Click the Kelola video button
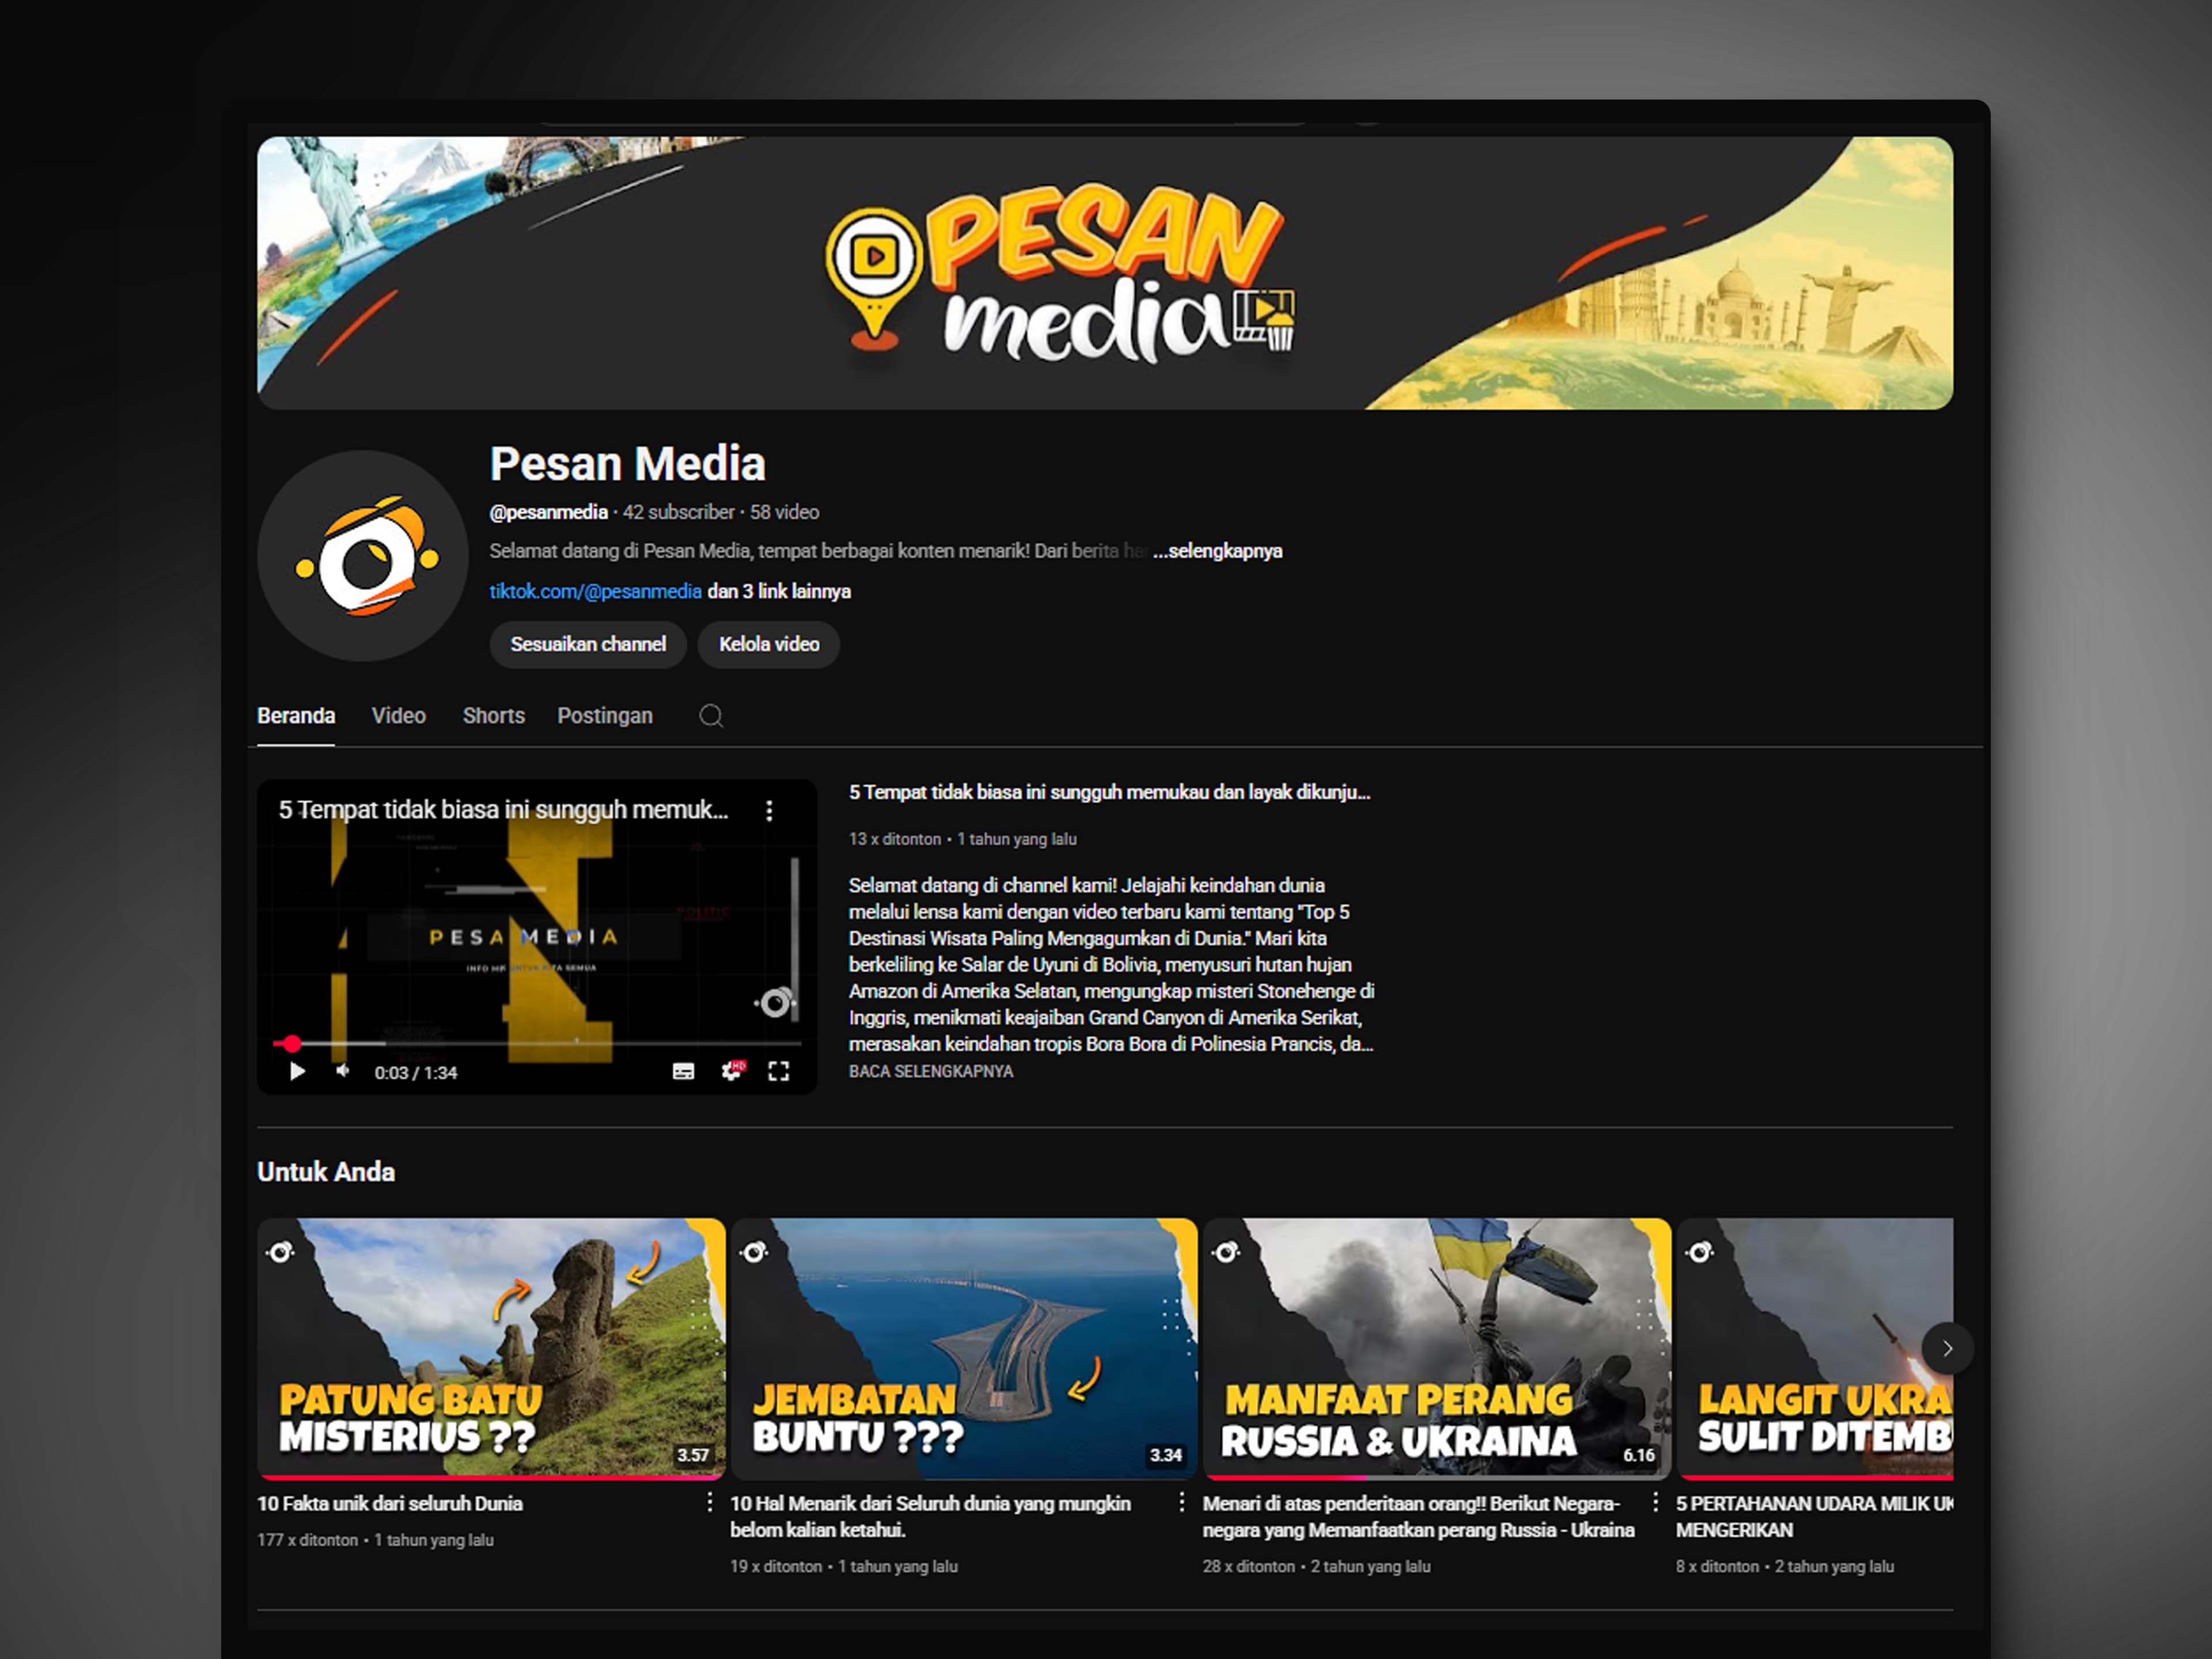This screenshot has height=1659, width=2212. tap(768, 644)
